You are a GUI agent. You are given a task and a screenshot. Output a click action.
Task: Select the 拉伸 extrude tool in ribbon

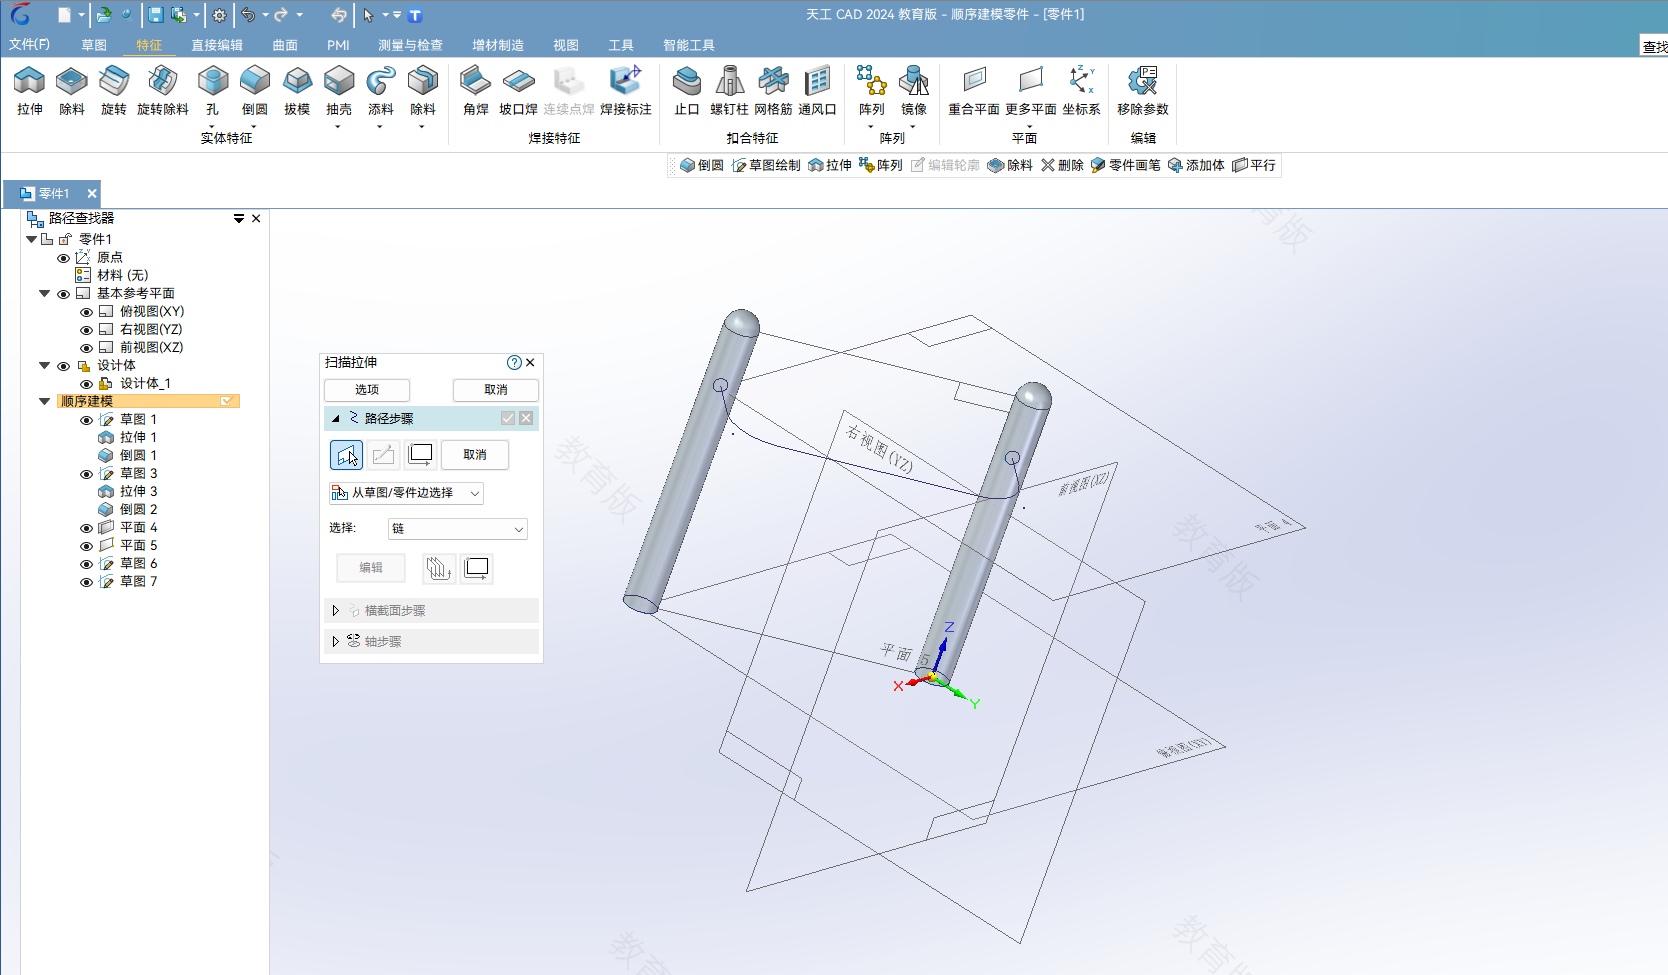[x=30, y=91]
